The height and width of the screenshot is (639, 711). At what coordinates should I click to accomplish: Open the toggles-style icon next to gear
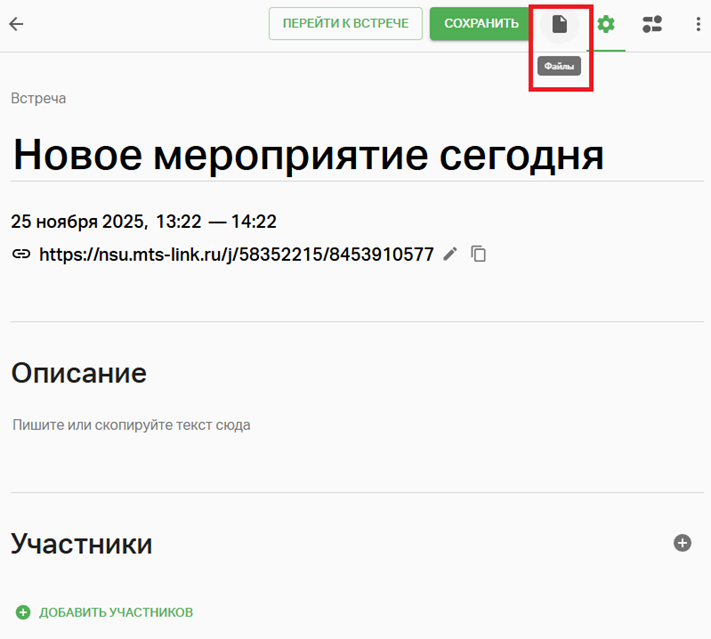652,24
